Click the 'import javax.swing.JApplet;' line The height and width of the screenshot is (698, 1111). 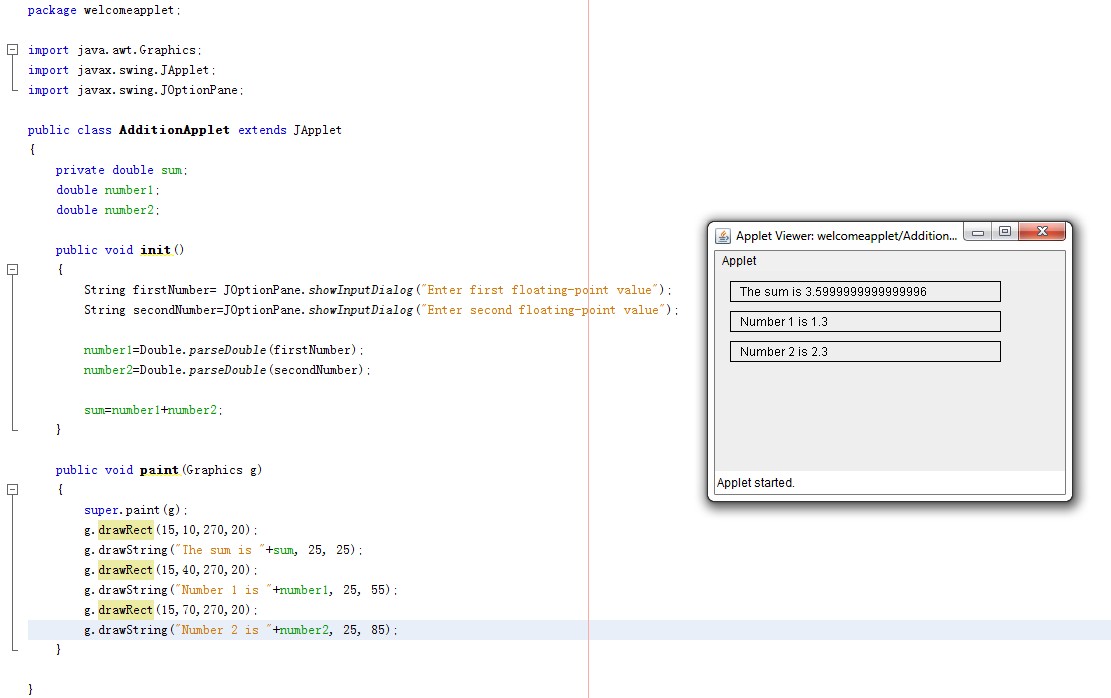pyautogui.click(x=121, y=70)
